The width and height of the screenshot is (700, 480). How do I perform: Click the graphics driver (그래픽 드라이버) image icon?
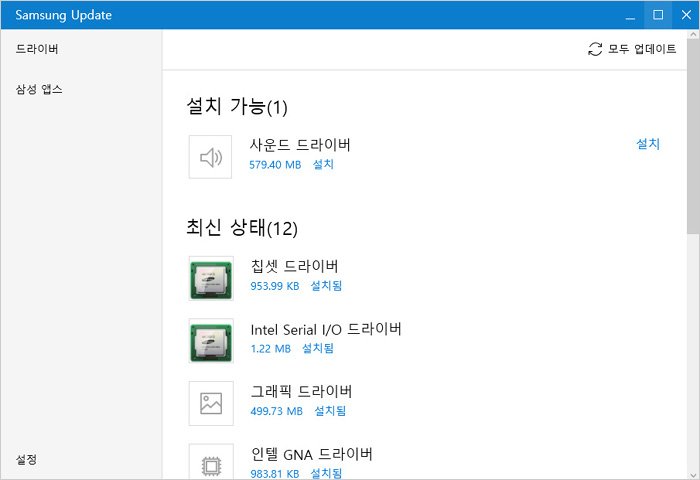click(211, 403)
